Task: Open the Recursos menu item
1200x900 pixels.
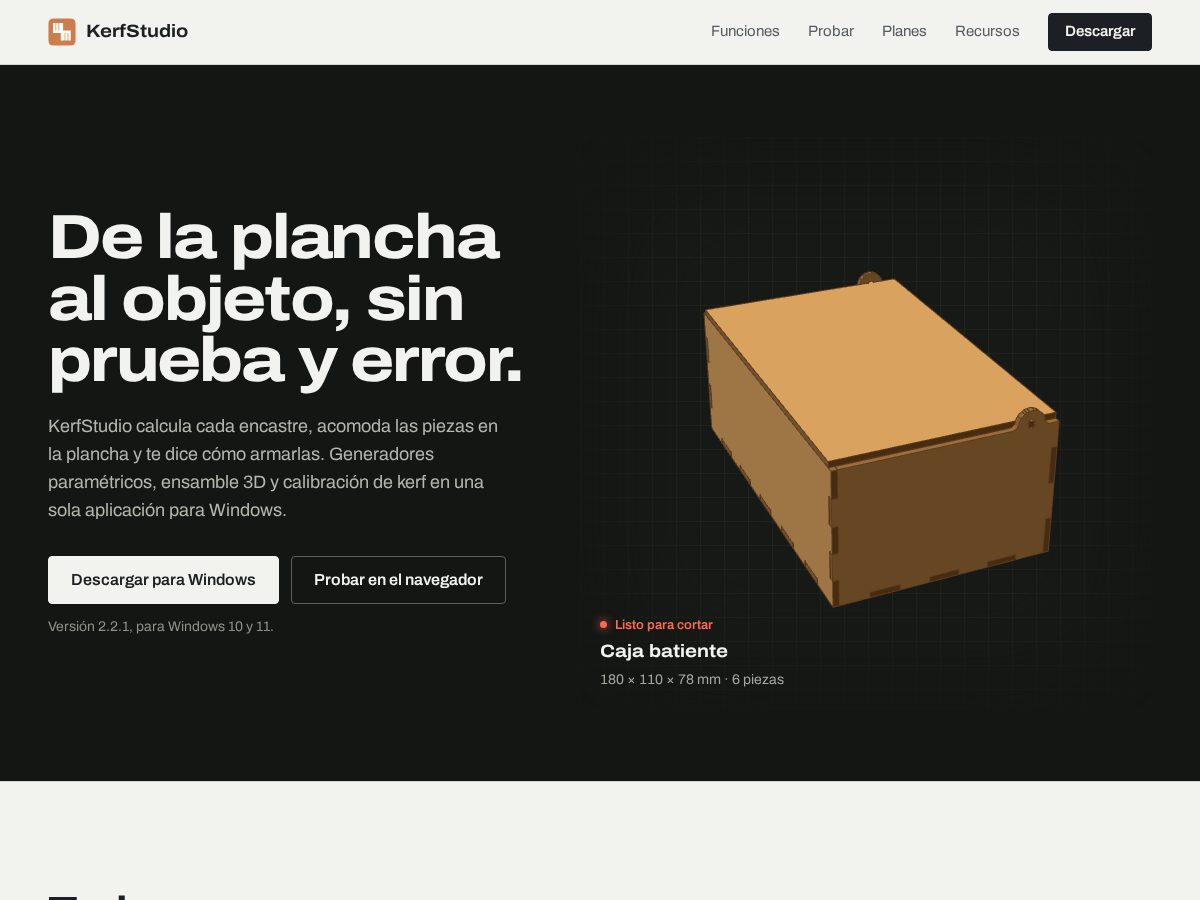Action: pyautogui.click(x=987, y=32)
